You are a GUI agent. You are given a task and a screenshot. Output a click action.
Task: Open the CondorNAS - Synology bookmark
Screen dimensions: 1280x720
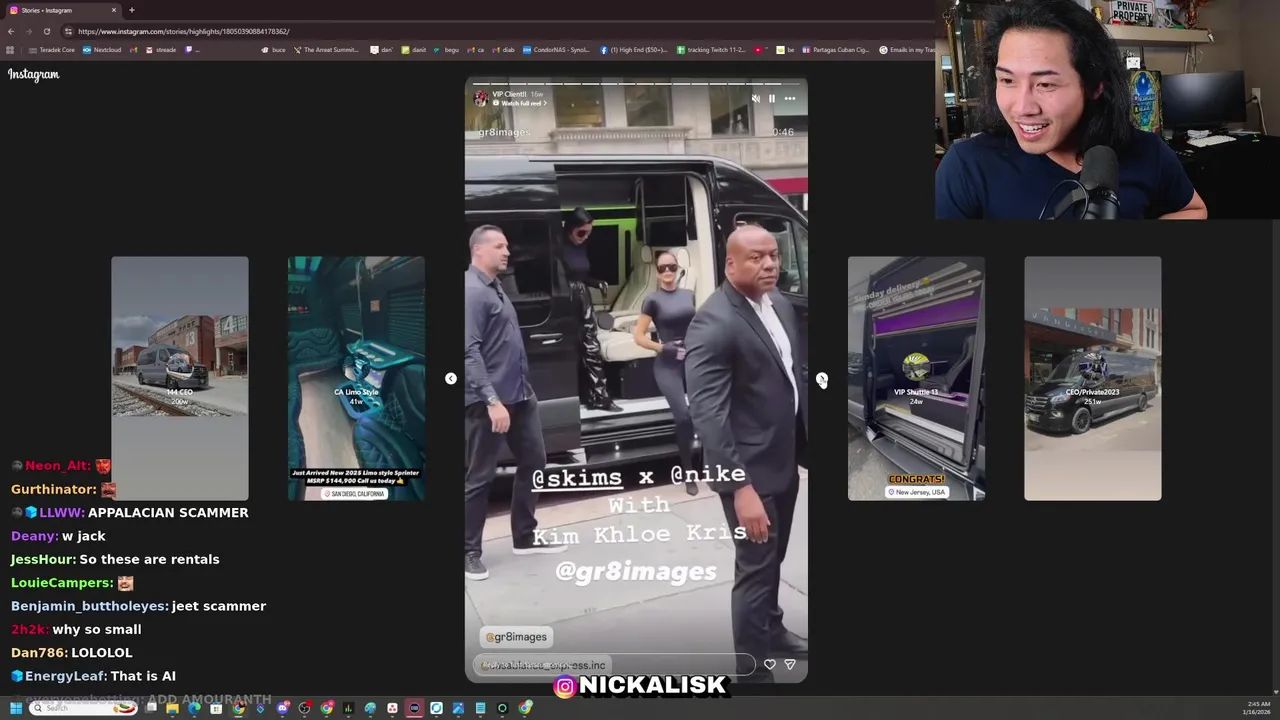pos(557,50)
